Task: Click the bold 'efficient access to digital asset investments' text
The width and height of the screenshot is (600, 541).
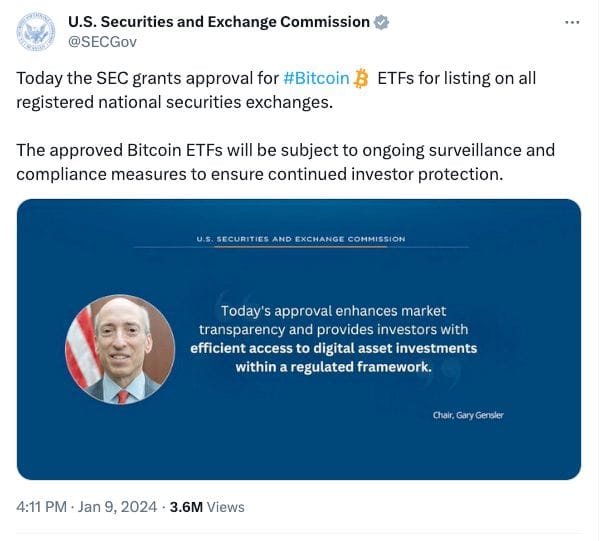Action: 333,348
